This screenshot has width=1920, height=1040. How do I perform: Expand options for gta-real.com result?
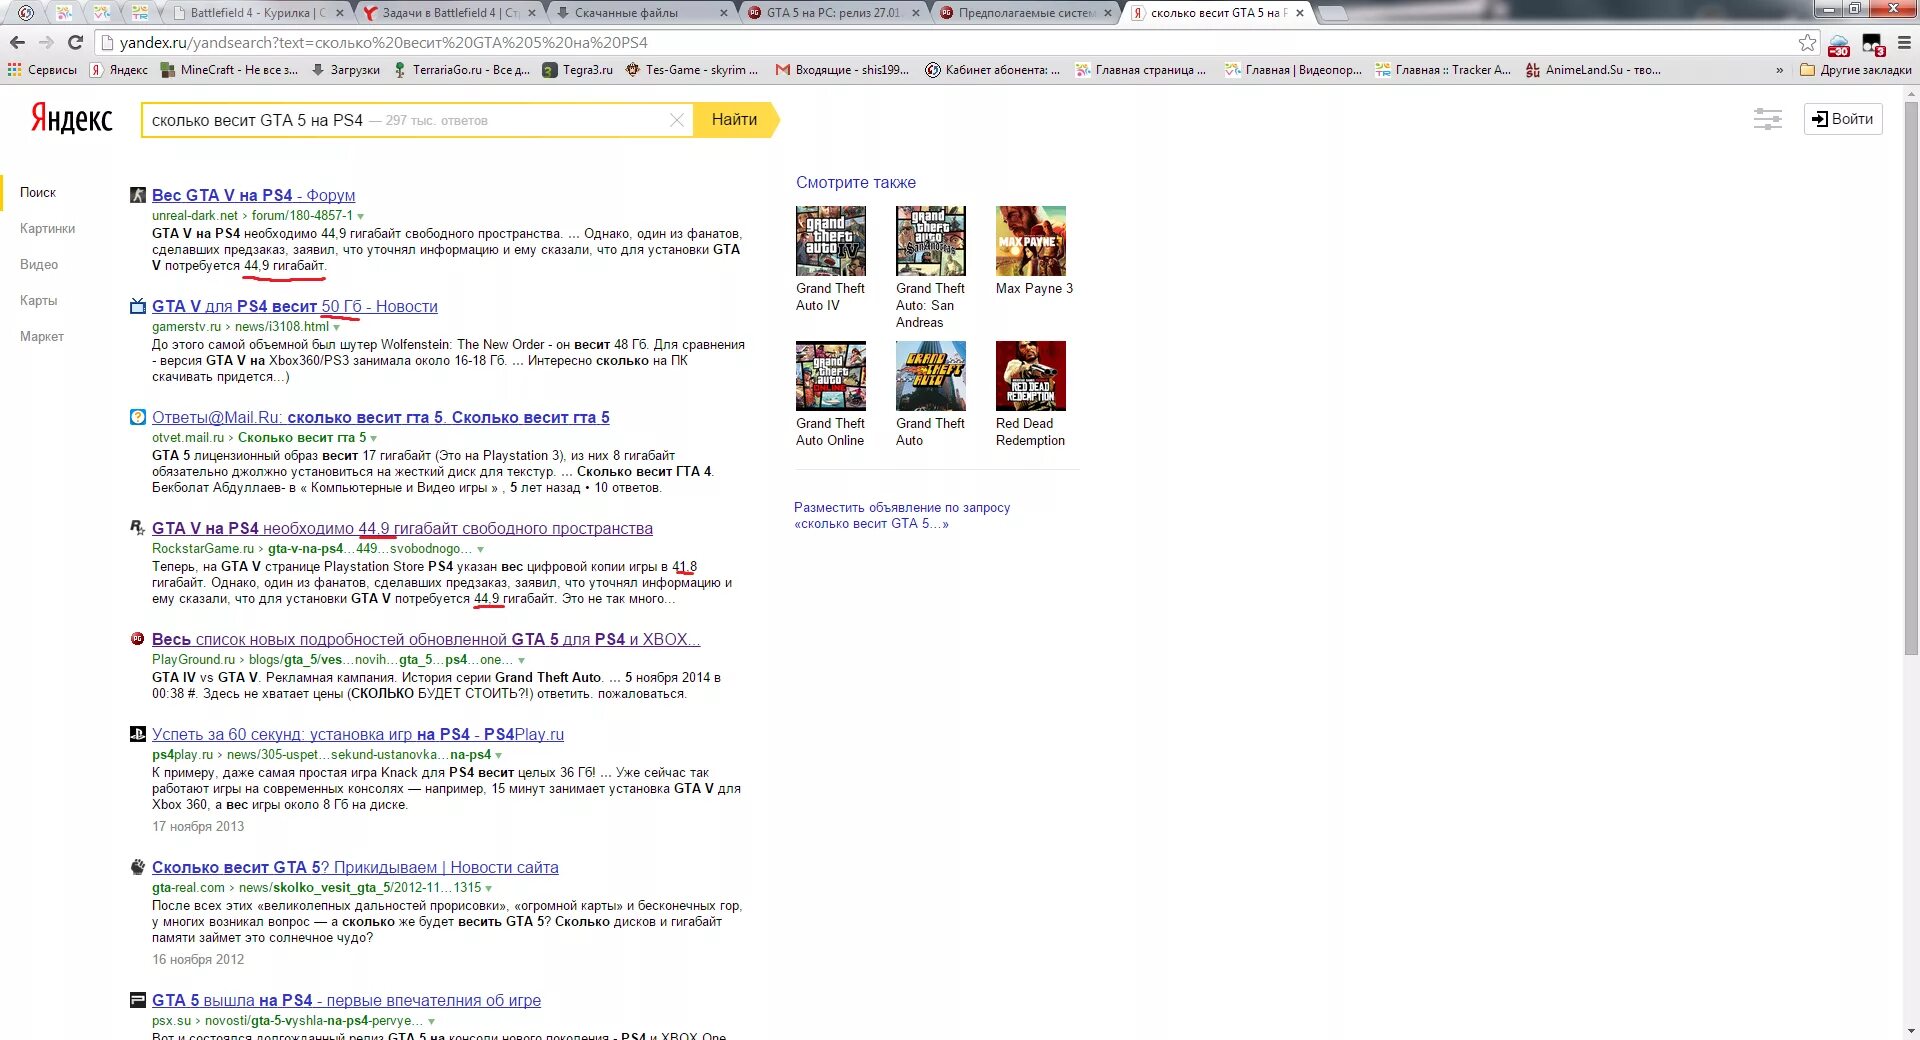point(488,888)
